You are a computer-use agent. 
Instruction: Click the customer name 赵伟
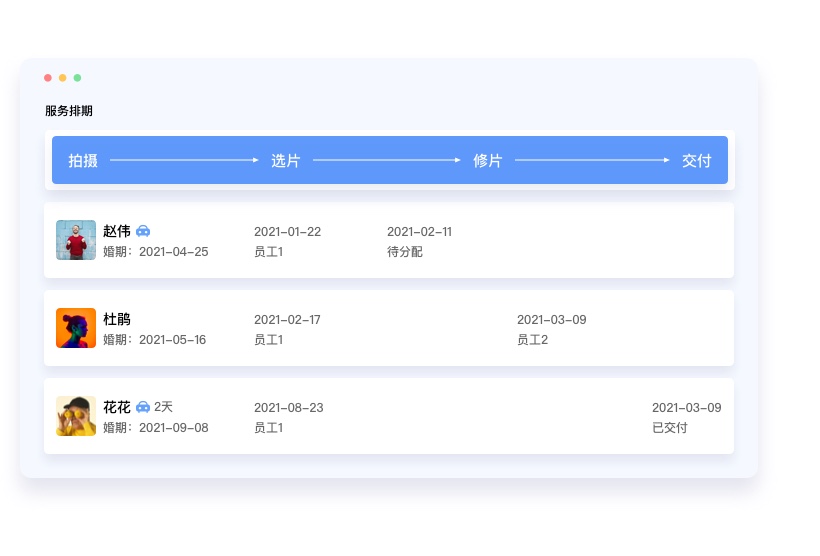coord(117,231)
